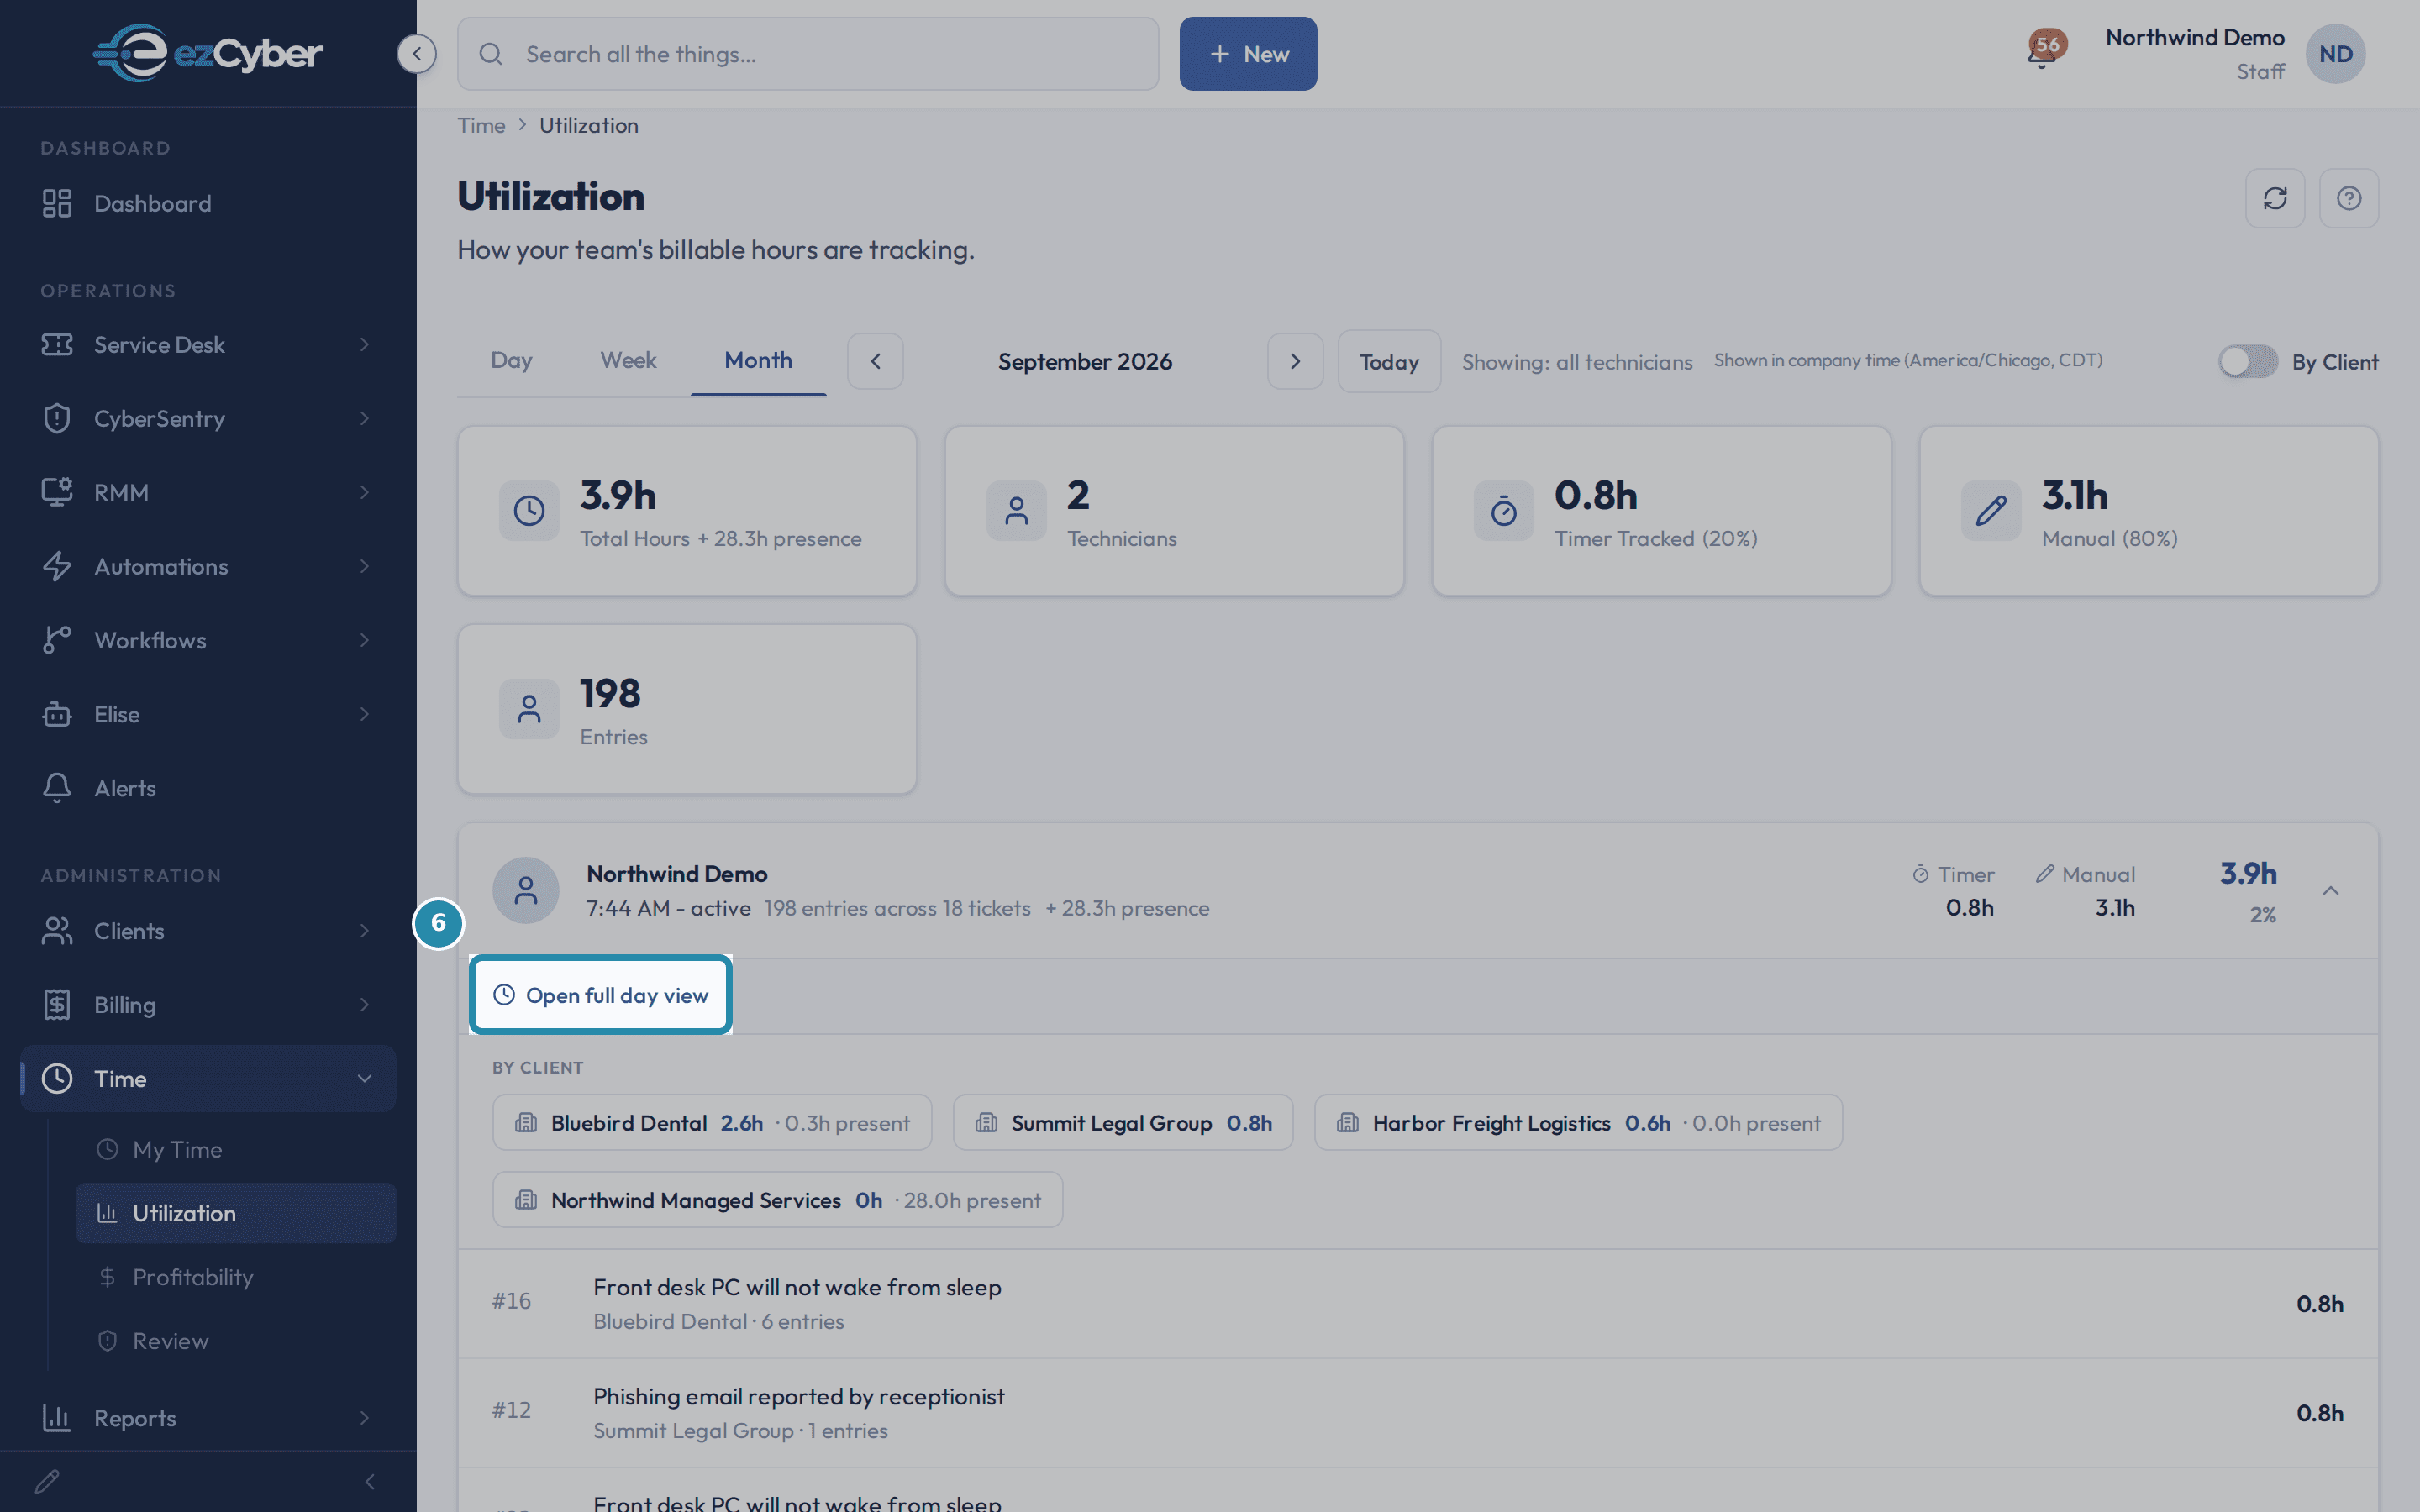The height and width of the screenshot is (1512, 2420).
Task: Collapse the Time submenu chevron
Action: (364, 1079)
